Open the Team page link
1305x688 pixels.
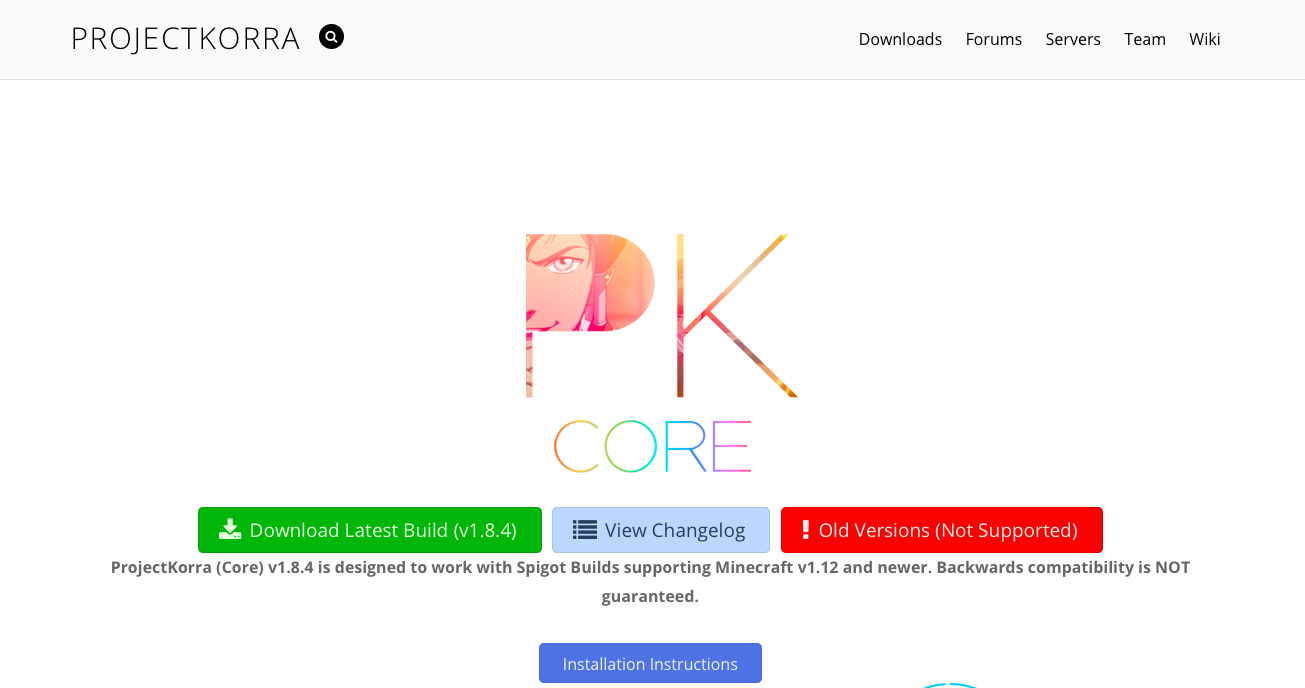(1144, 39)
